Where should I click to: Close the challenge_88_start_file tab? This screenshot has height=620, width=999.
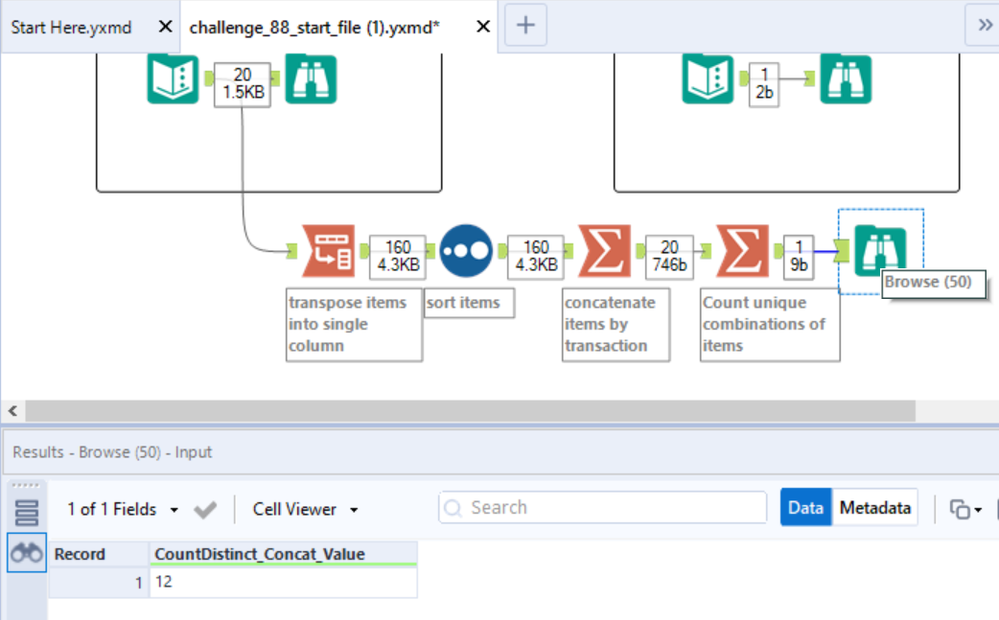[x=483, y=27]
